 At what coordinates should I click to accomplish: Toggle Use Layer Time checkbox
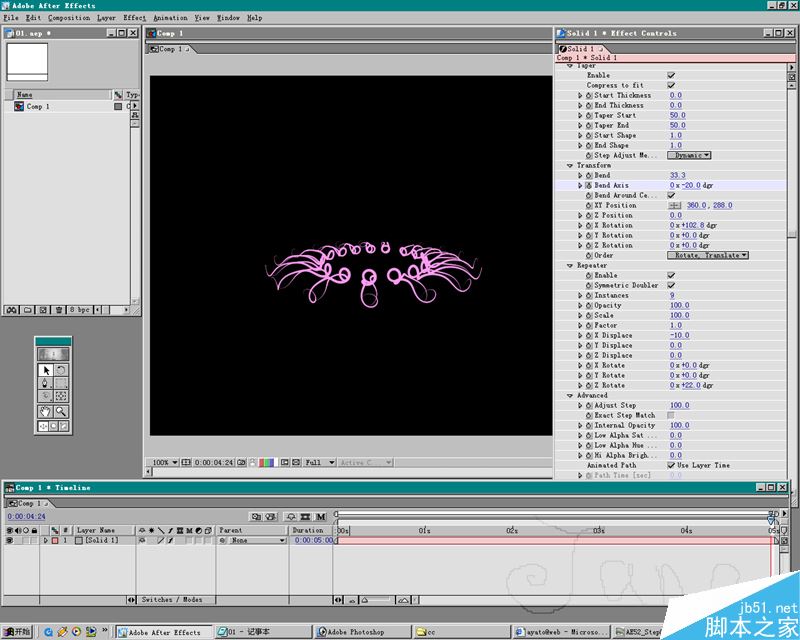pyautogui.click(x=671, y=465)
